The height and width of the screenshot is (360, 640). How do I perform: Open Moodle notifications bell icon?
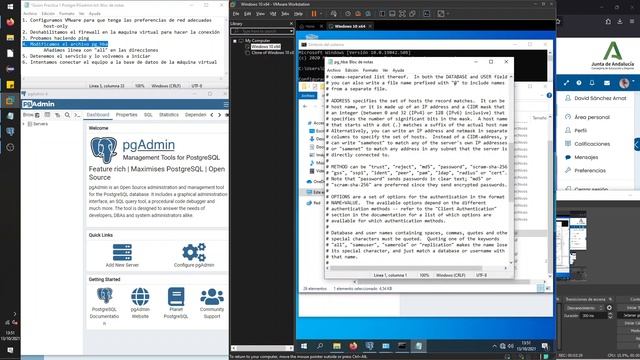pos(592,83)
